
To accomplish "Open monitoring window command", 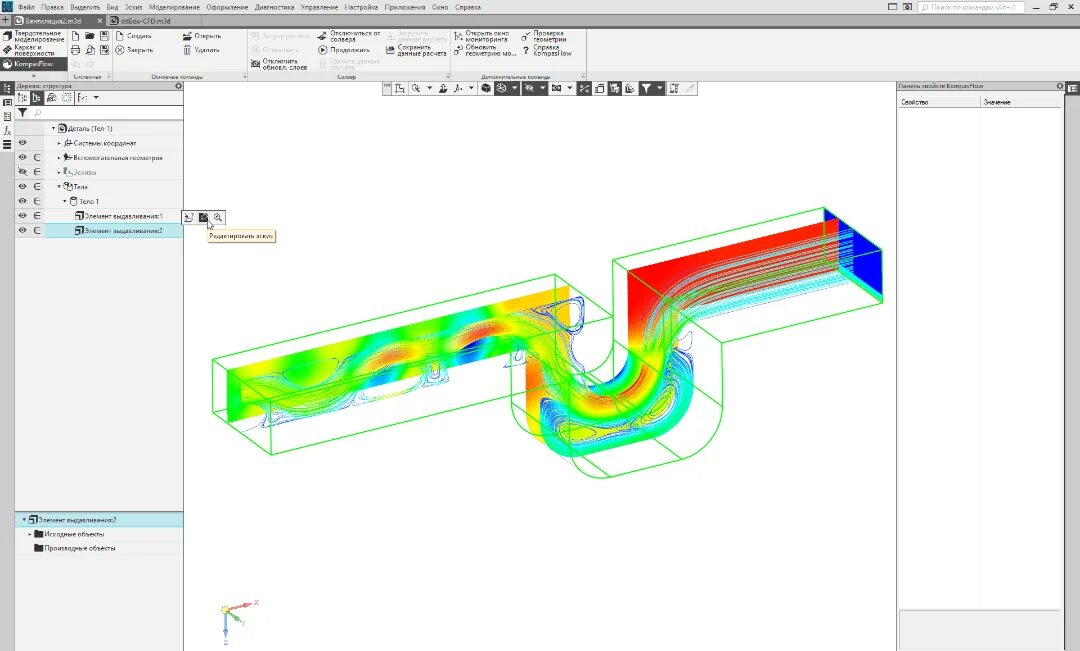I will 481,36.
